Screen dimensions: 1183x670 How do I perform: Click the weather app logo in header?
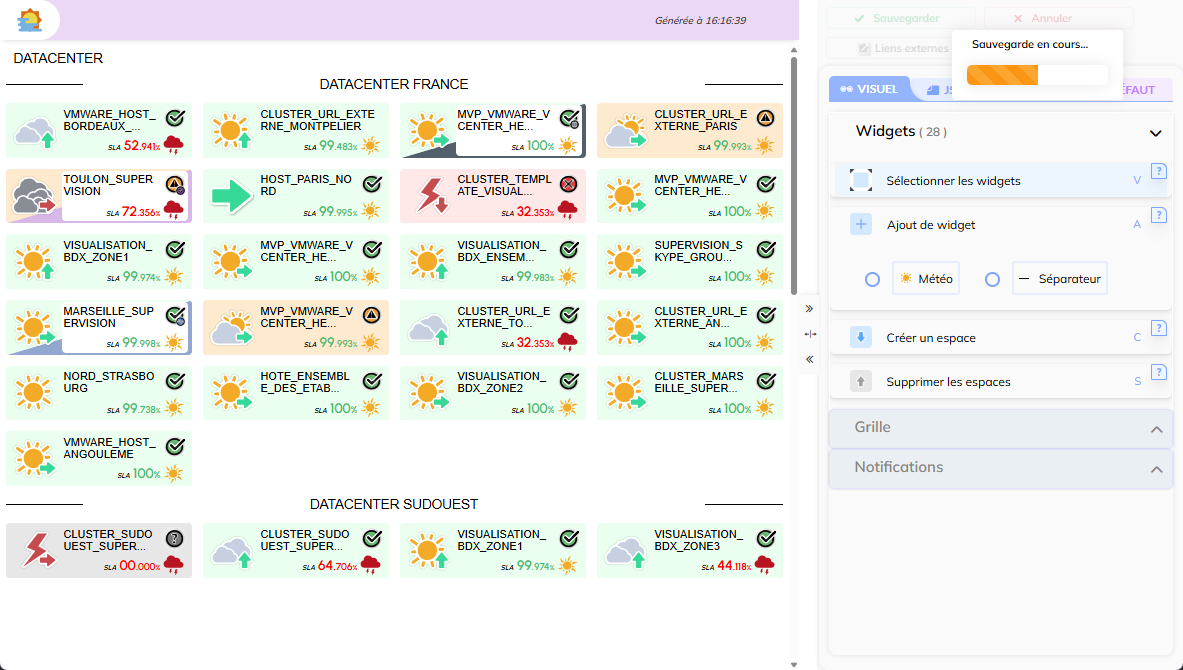[x=30, y=19]
